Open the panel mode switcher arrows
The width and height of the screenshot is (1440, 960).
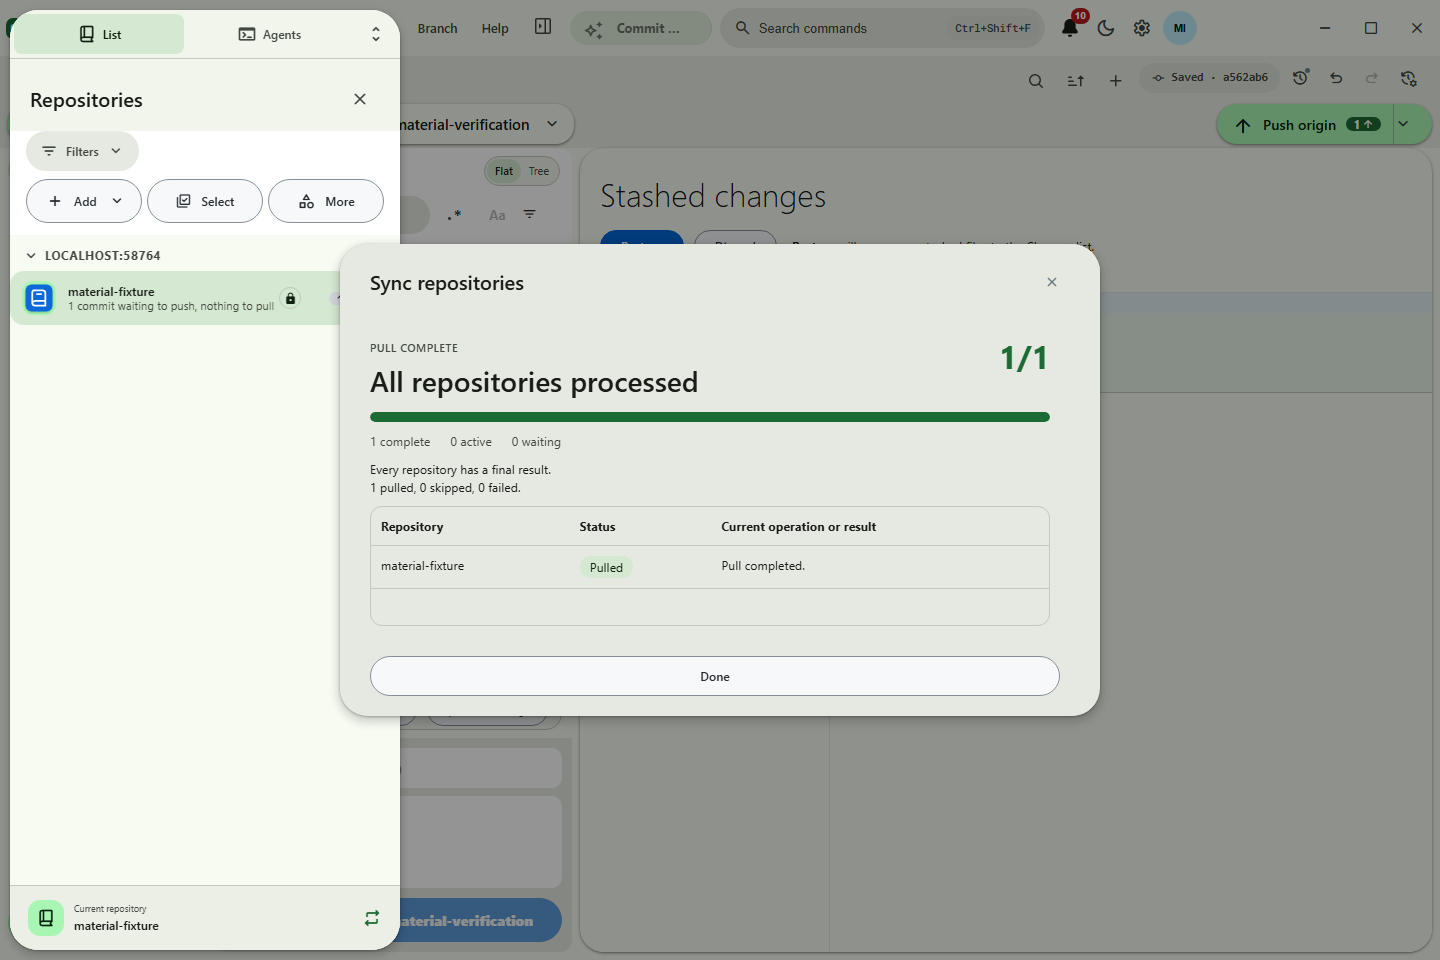[x=376, y=34]
